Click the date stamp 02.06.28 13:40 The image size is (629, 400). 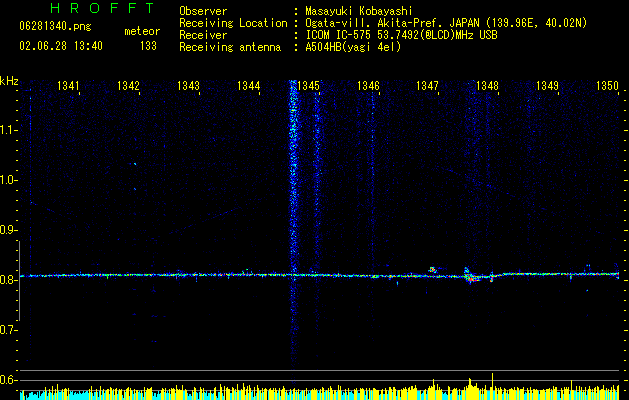click(61, 46)
